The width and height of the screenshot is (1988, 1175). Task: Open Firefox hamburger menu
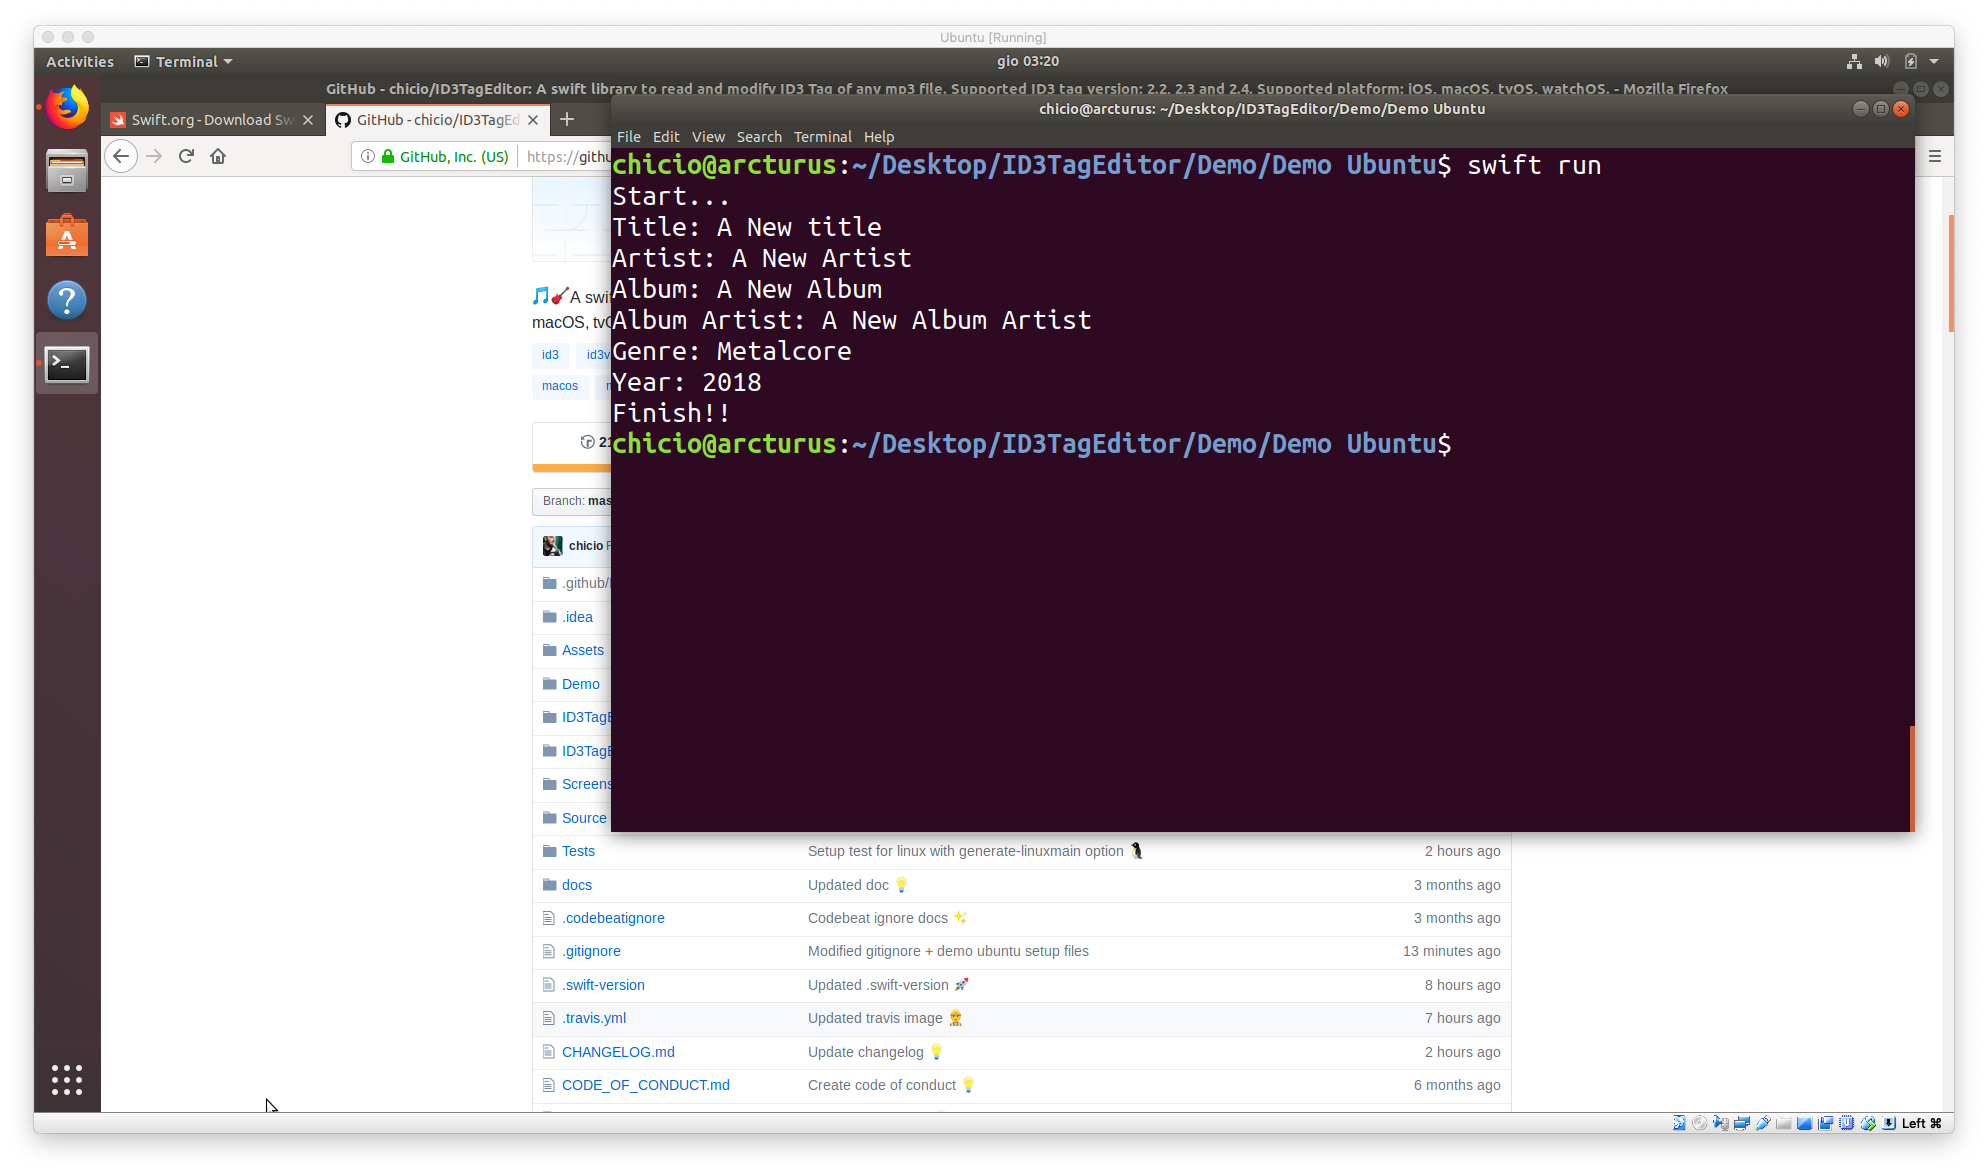click(1934, 156)
